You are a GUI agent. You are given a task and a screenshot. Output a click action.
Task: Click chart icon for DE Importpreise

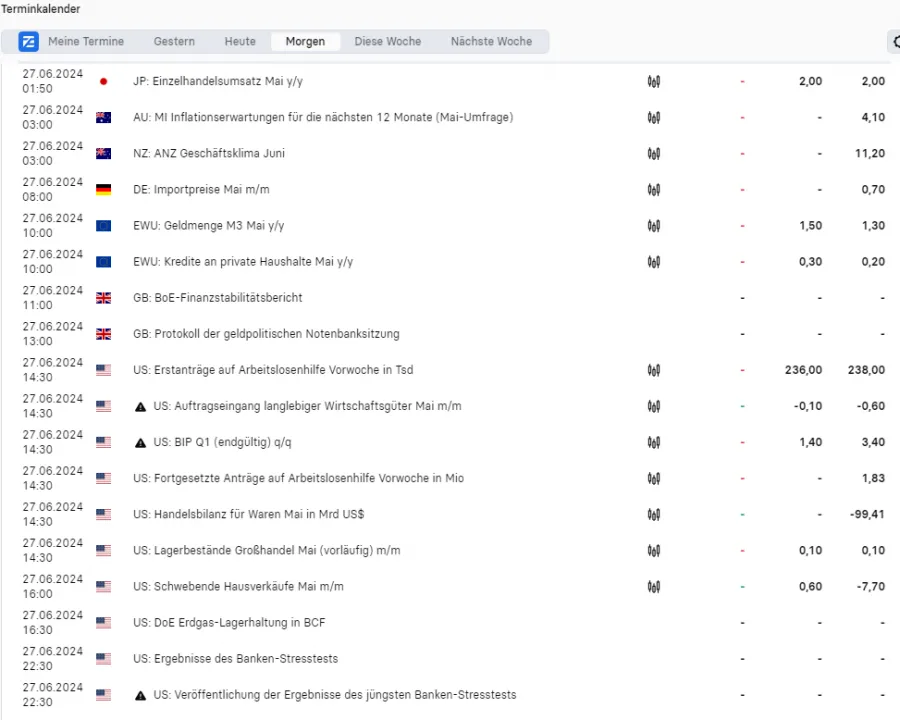(x=654, y=190)
